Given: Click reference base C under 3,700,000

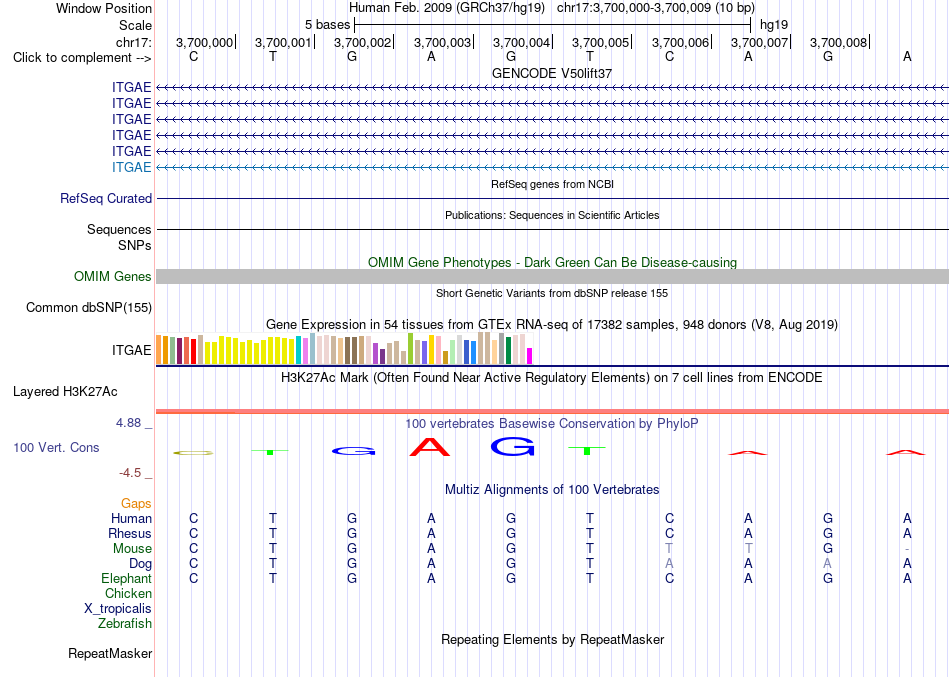Looking at the screenshot, I should click(x=193, y=57).
